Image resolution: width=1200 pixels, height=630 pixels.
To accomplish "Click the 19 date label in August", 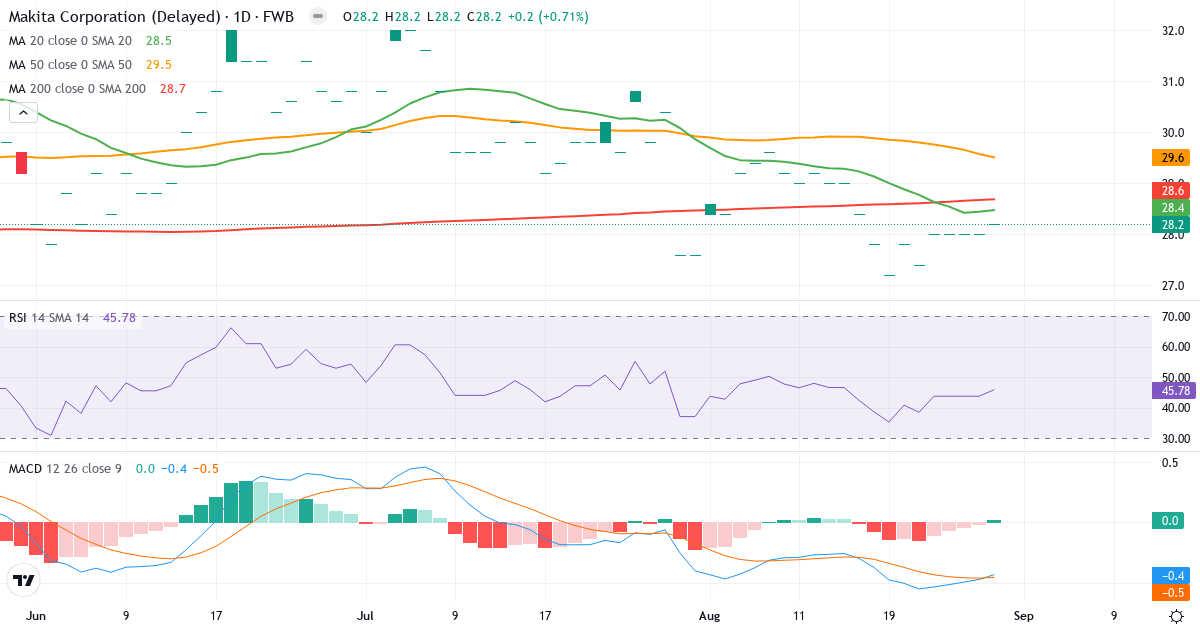I will [889, 616].
